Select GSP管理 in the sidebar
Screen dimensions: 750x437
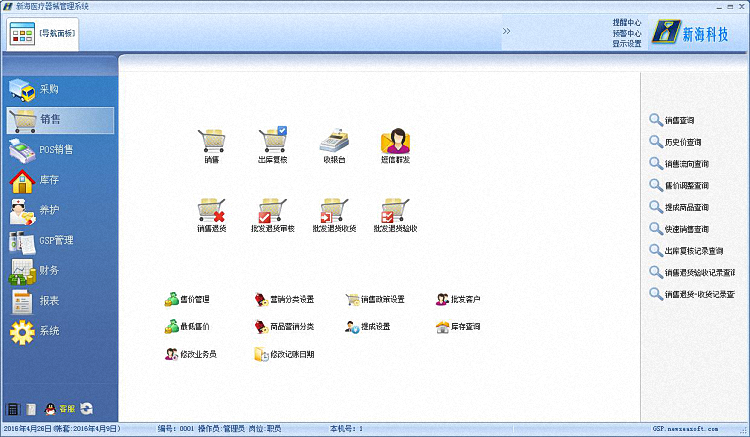[x=60, y=240]
